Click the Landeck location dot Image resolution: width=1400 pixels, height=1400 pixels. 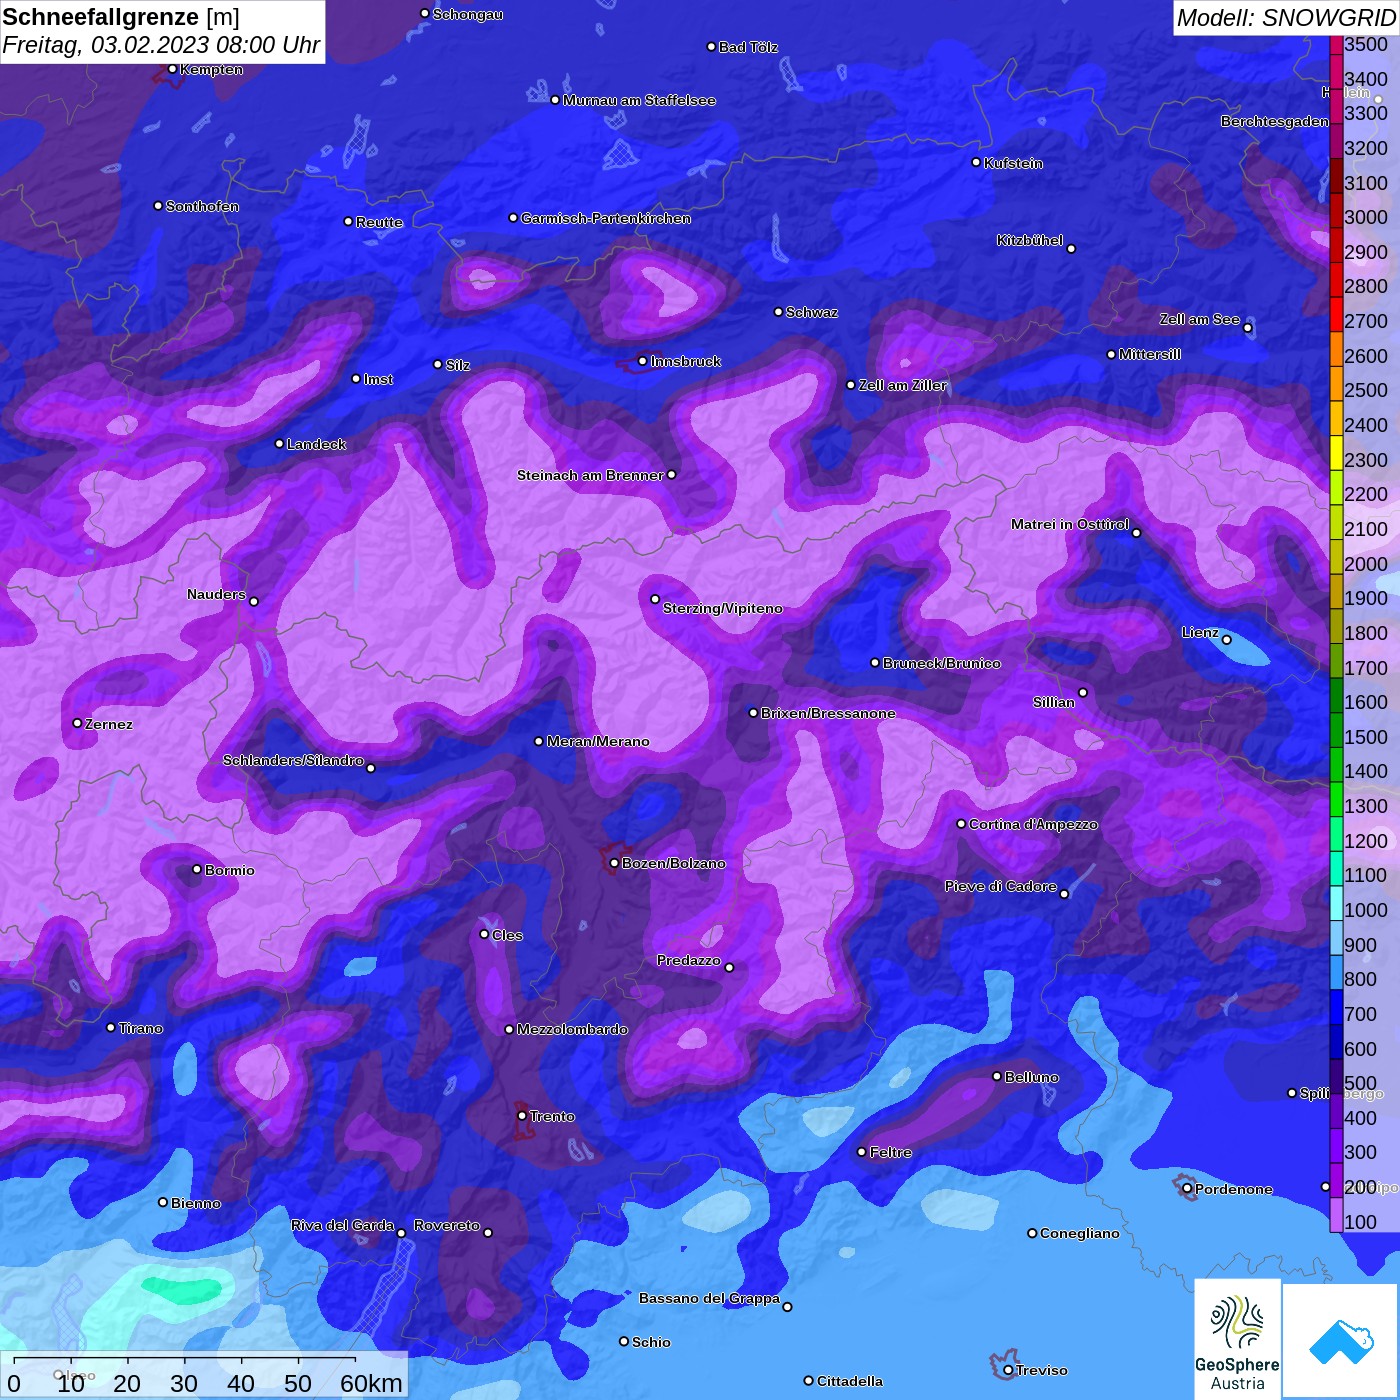279,443
